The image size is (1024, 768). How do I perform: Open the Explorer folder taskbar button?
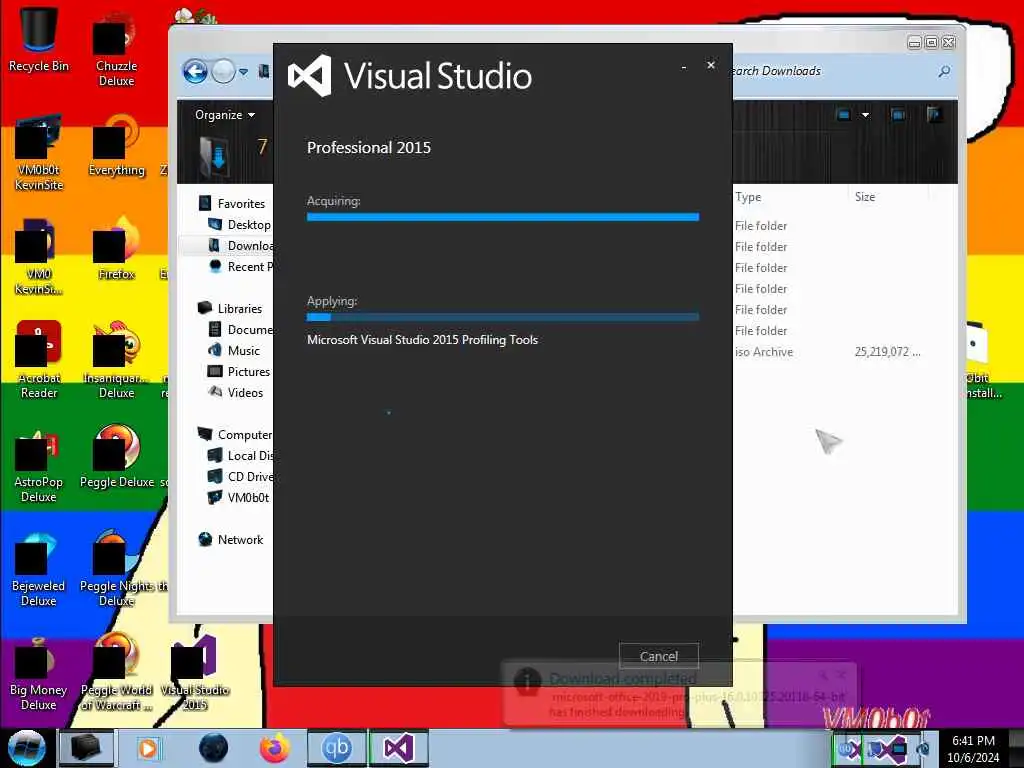pos(86,748)
